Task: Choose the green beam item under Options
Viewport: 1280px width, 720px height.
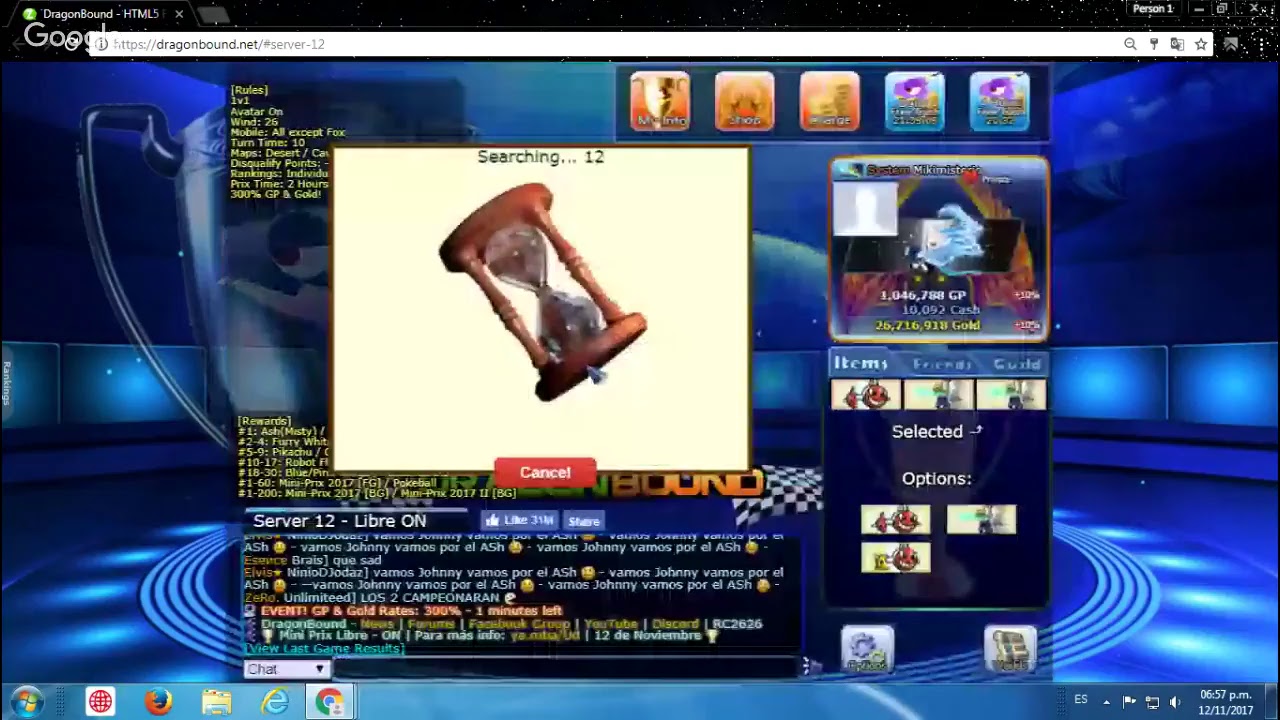Action: click(981, 520)
